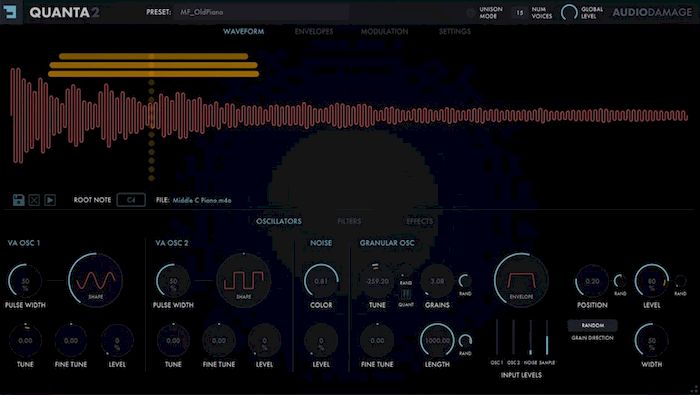
Task: Toggle the Unison Mode switch
Action: pyautogui.click(x=471, y=12)
